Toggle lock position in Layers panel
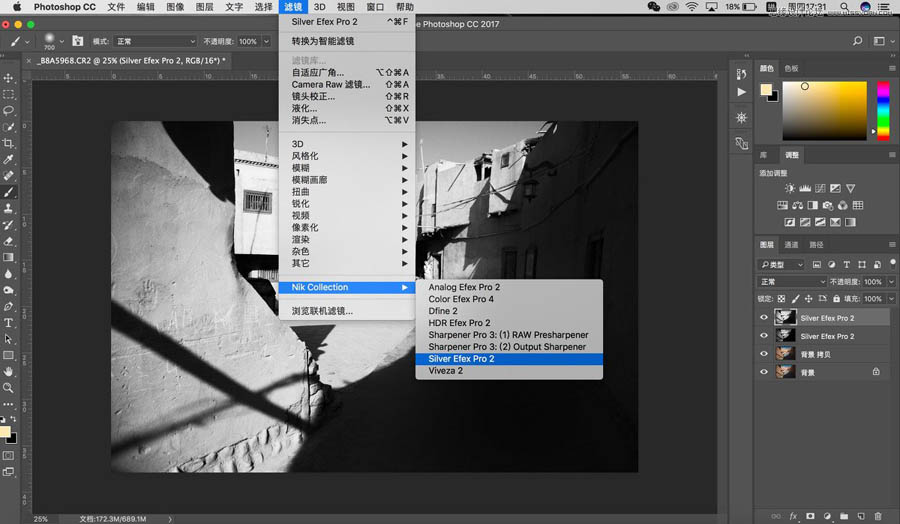Screen dimensions: 900x524 [809, 298]
